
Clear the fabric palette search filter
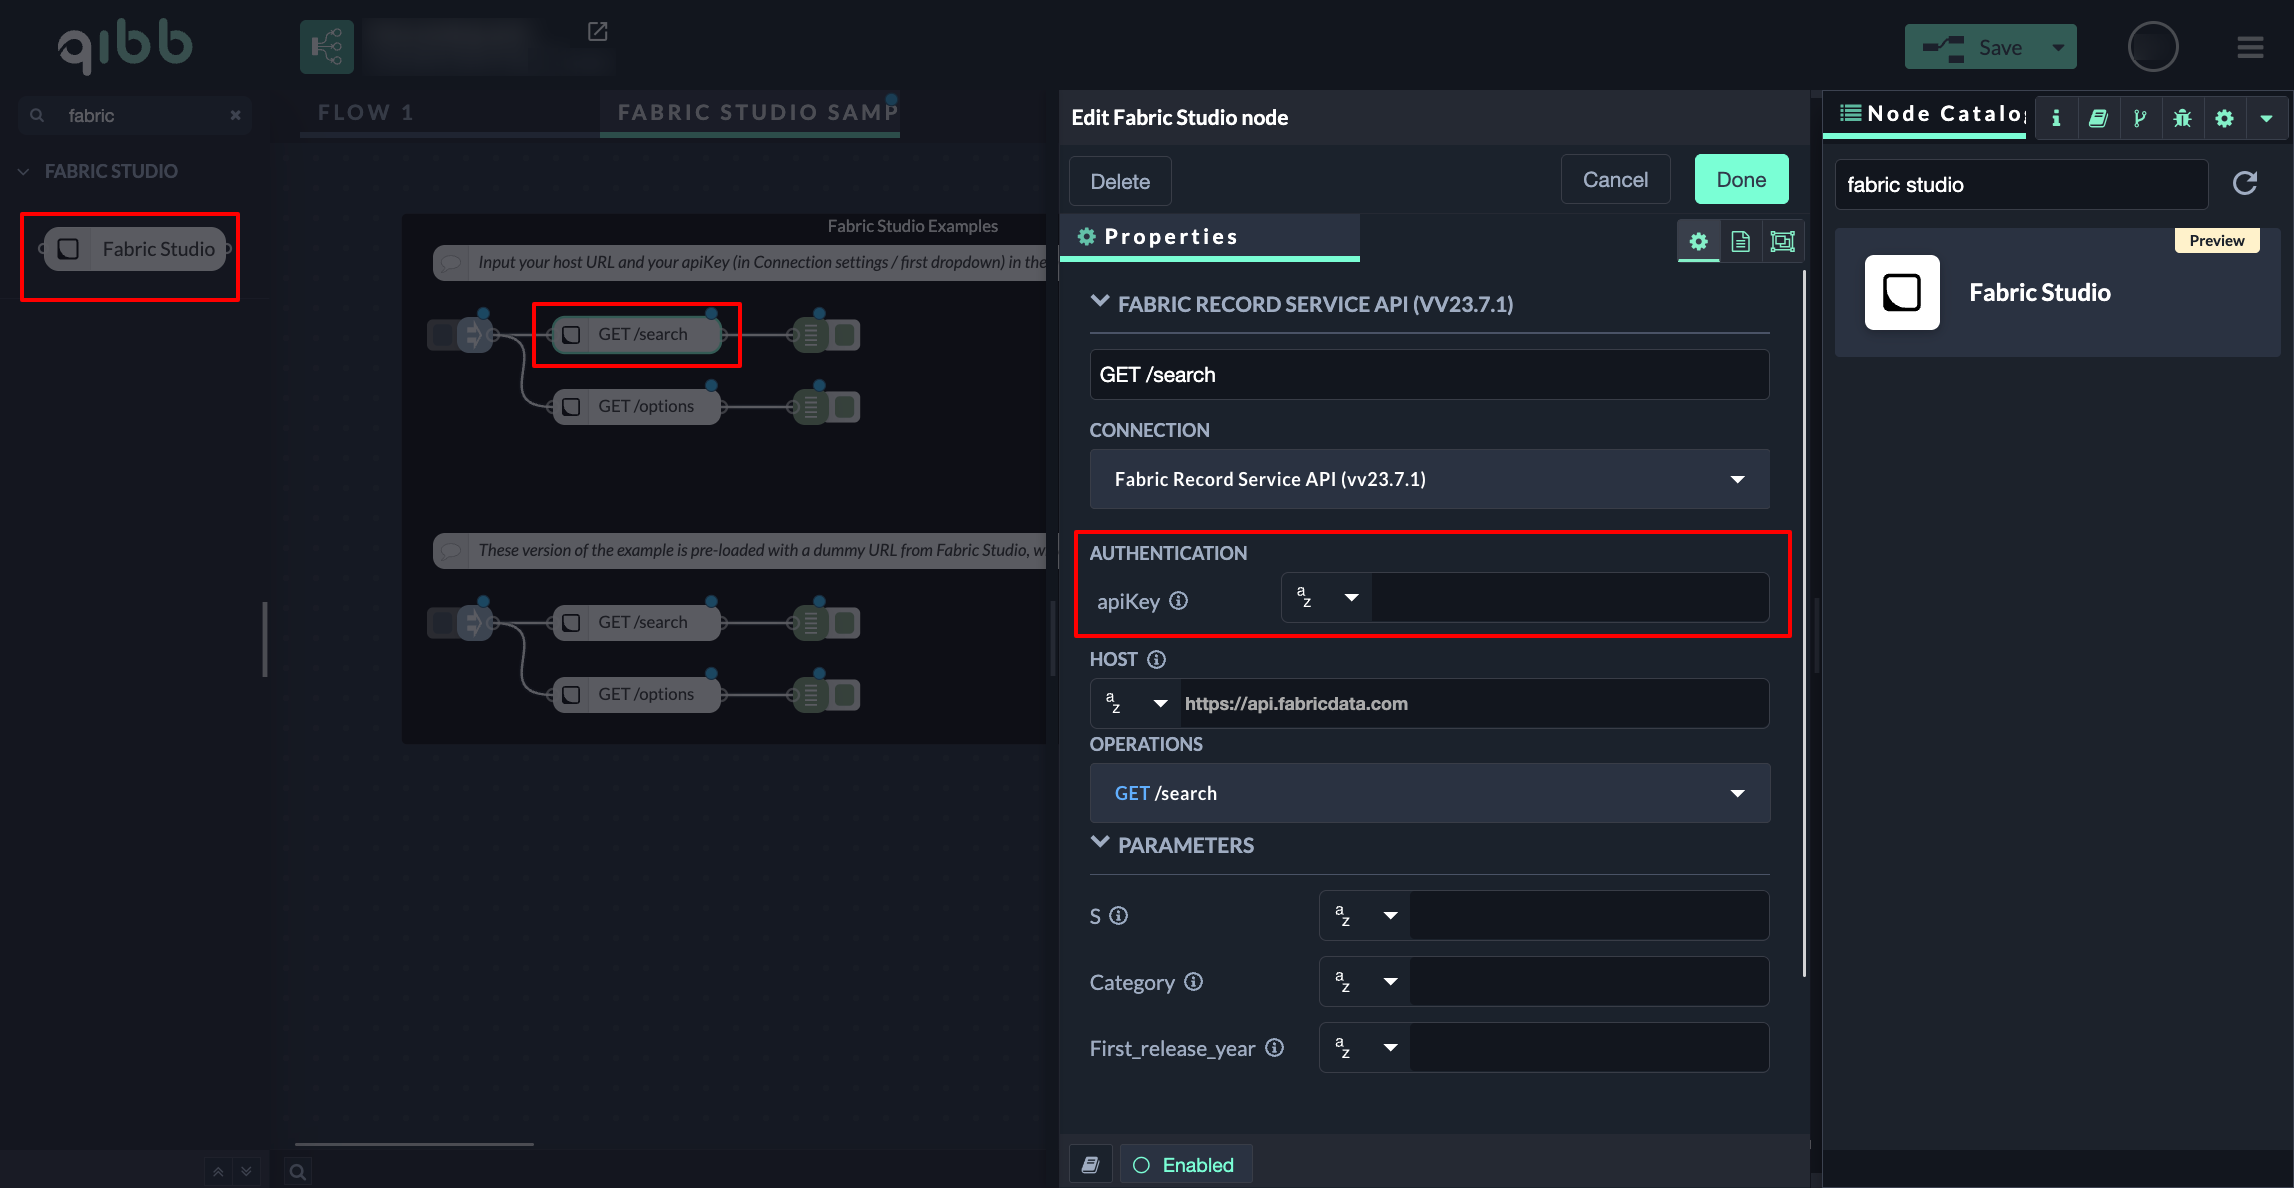coord(235,115)
